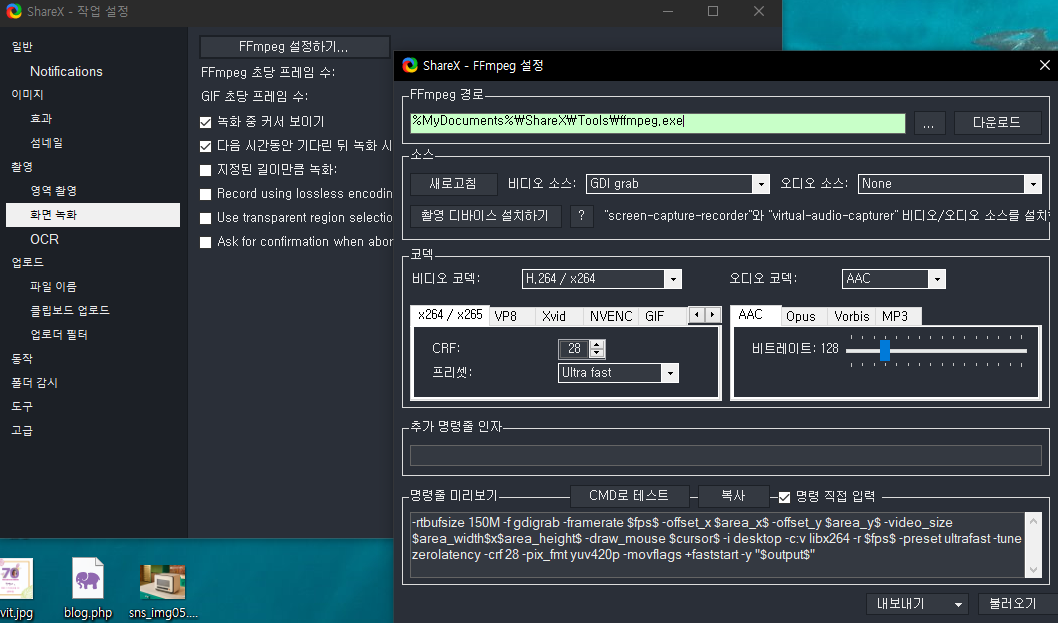Click the FFmpeg 경로 path input field
The height and width of the screenshot is (623, 1058).
(657, 123)
